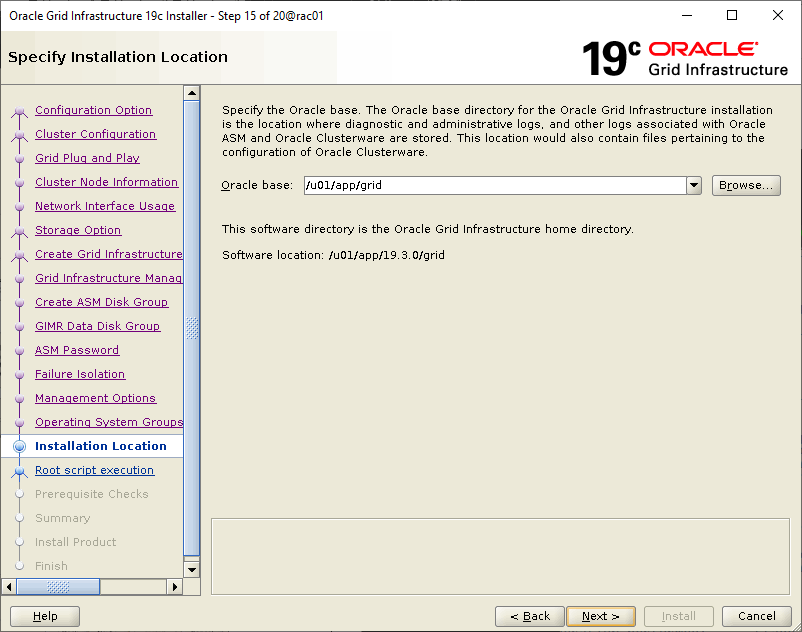Select the Management Options step
The image size is (802, 632).
pos(96,398)
